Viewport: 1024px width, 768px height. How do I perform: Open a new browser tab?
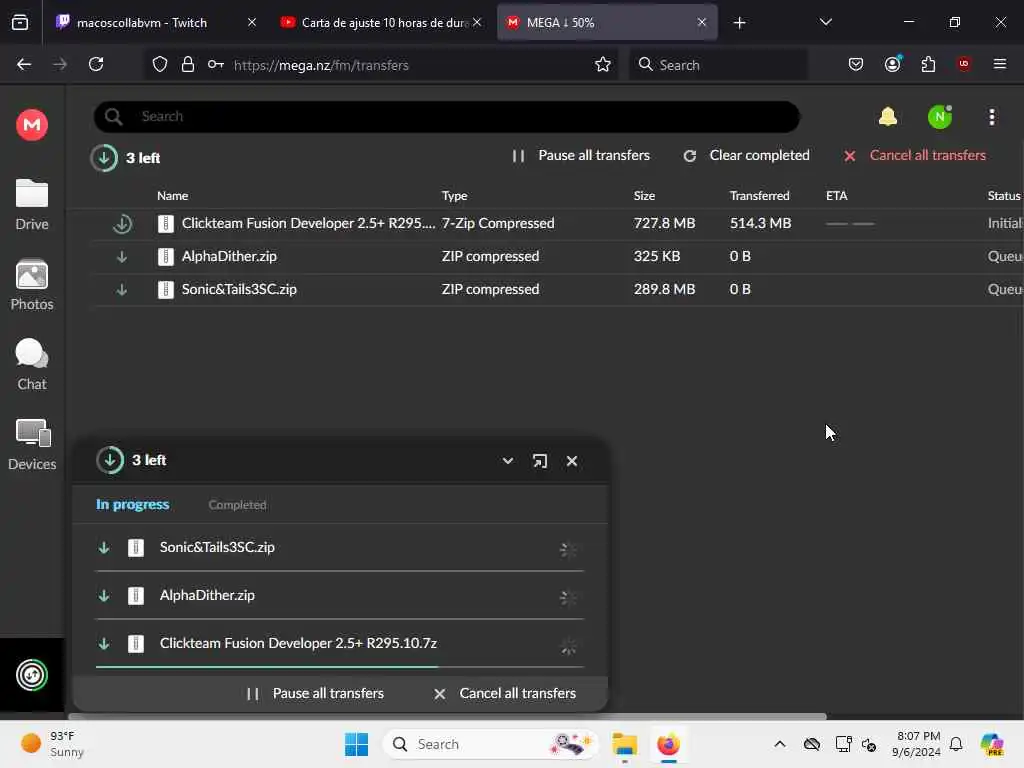(x=739, y=23)
